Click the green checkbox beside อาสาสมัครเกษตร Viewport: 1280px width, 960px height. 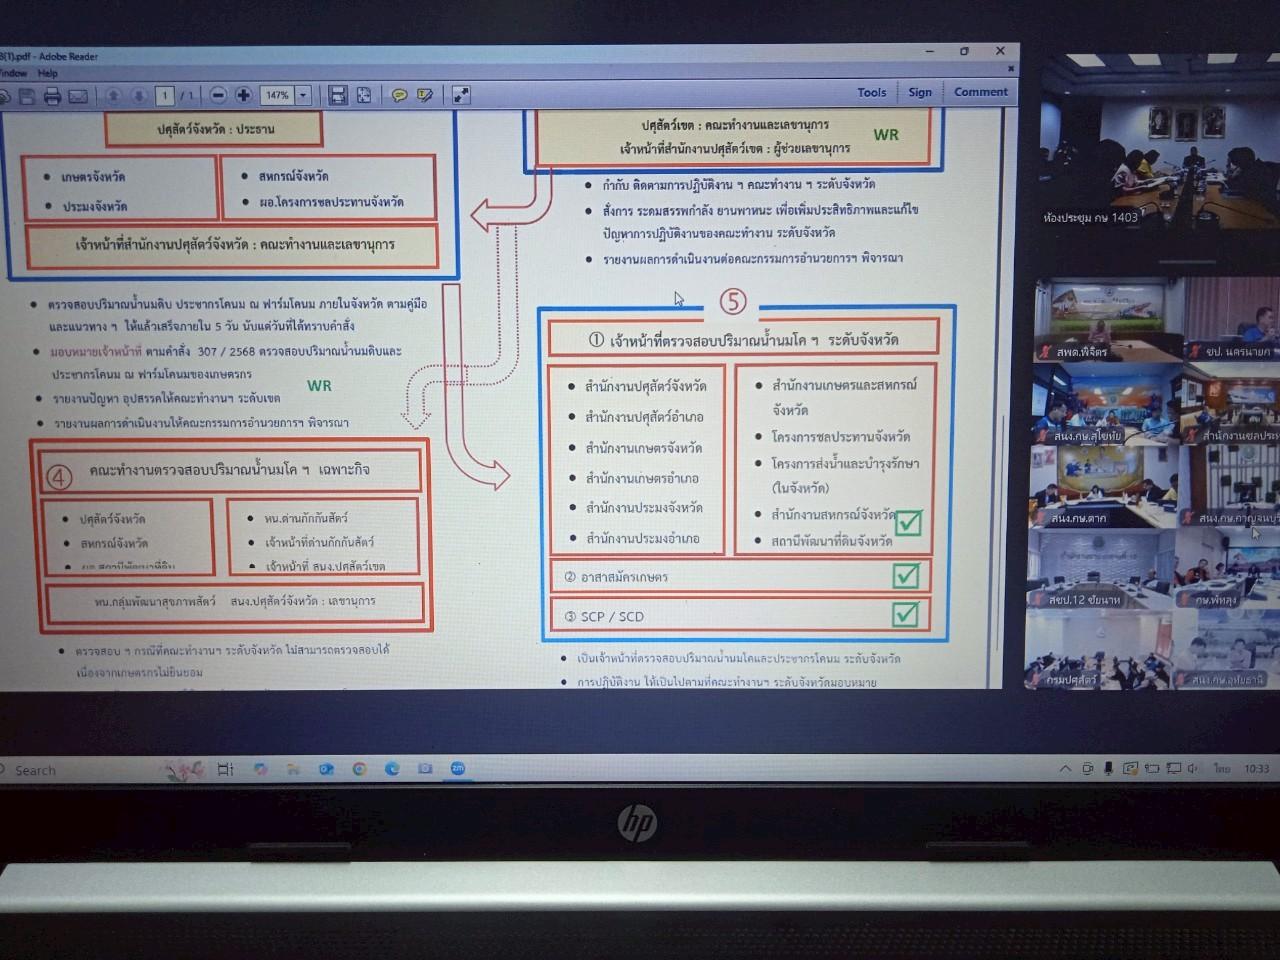tap(905, 575)
